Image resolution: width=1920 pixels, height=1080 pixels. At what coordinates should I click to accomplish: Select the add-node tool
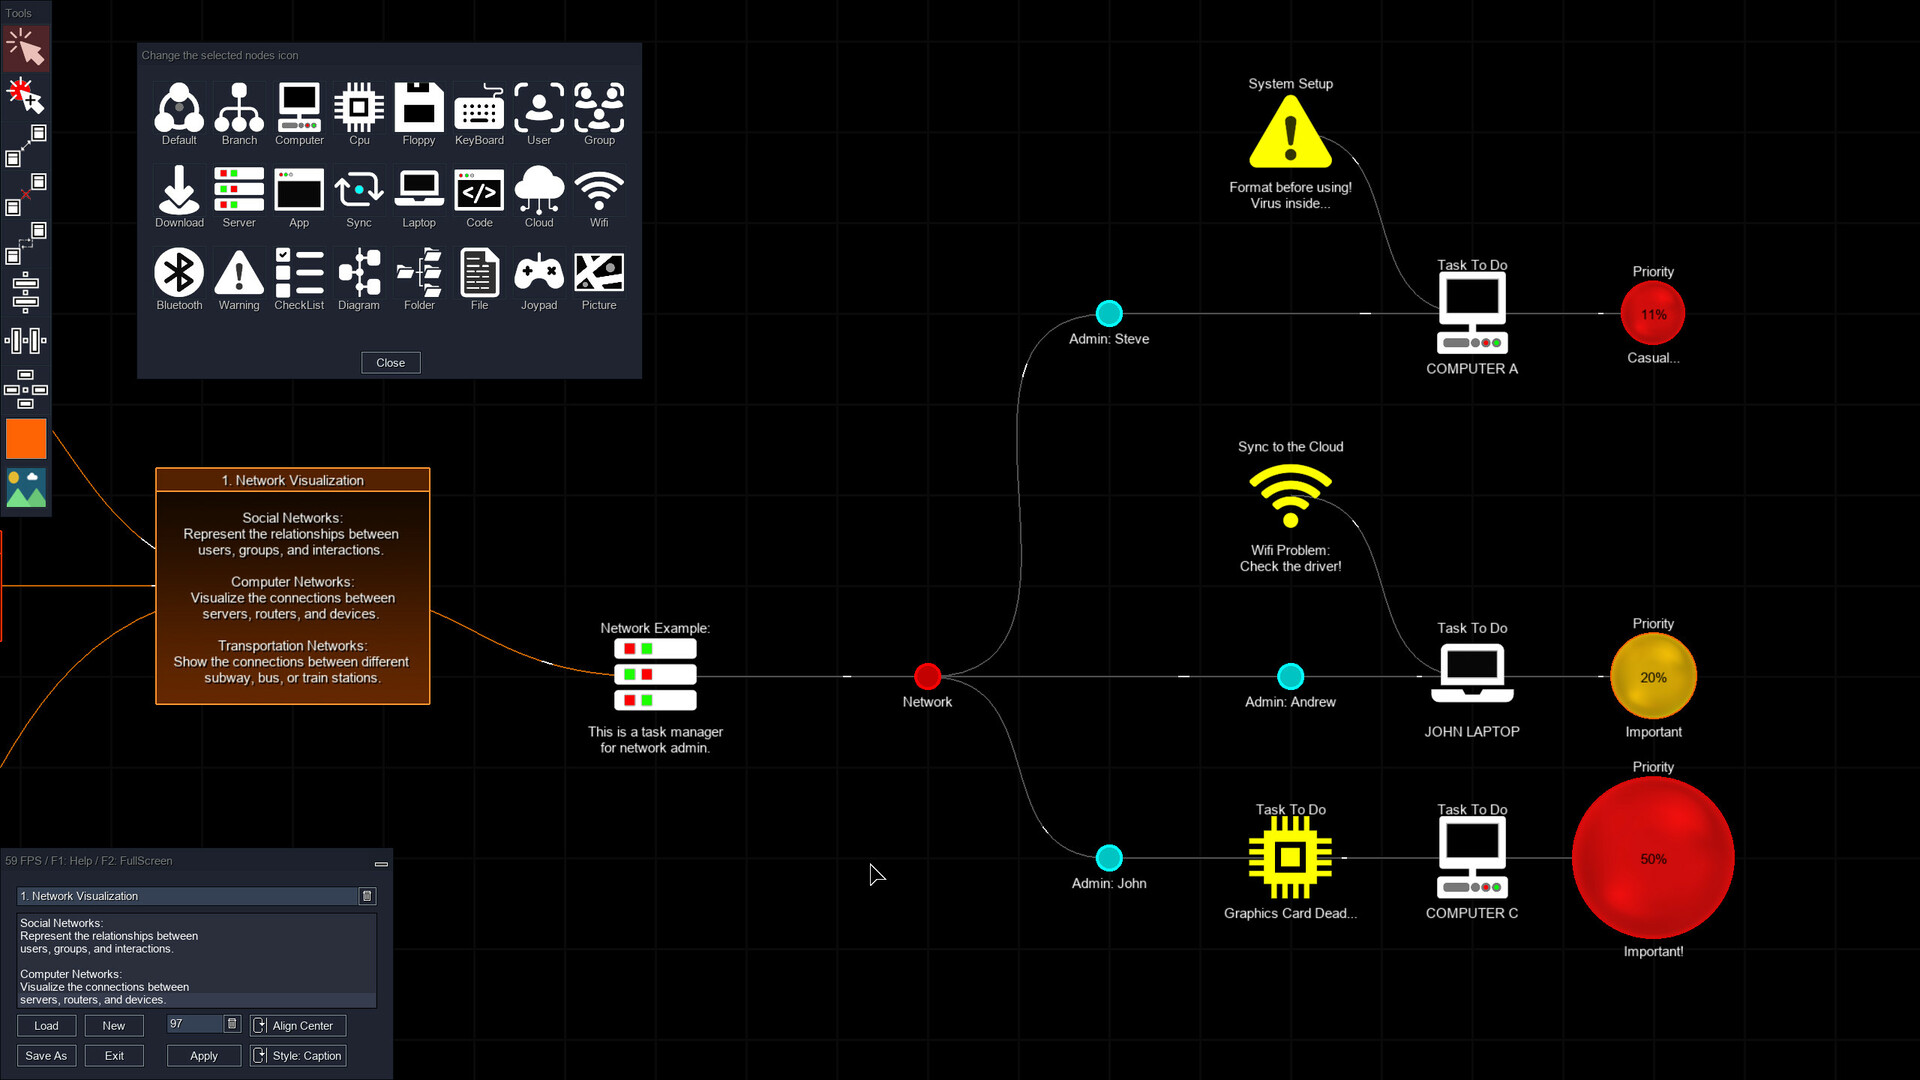click(25, 96)
